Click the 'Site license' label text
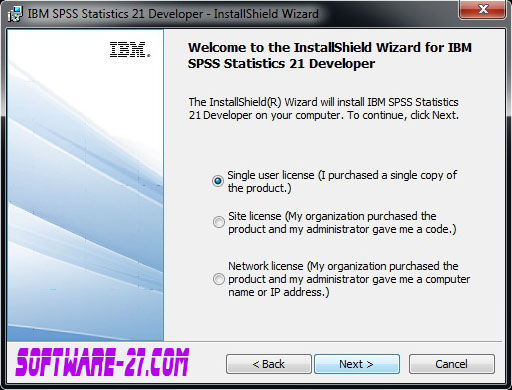 click(342, 223)
